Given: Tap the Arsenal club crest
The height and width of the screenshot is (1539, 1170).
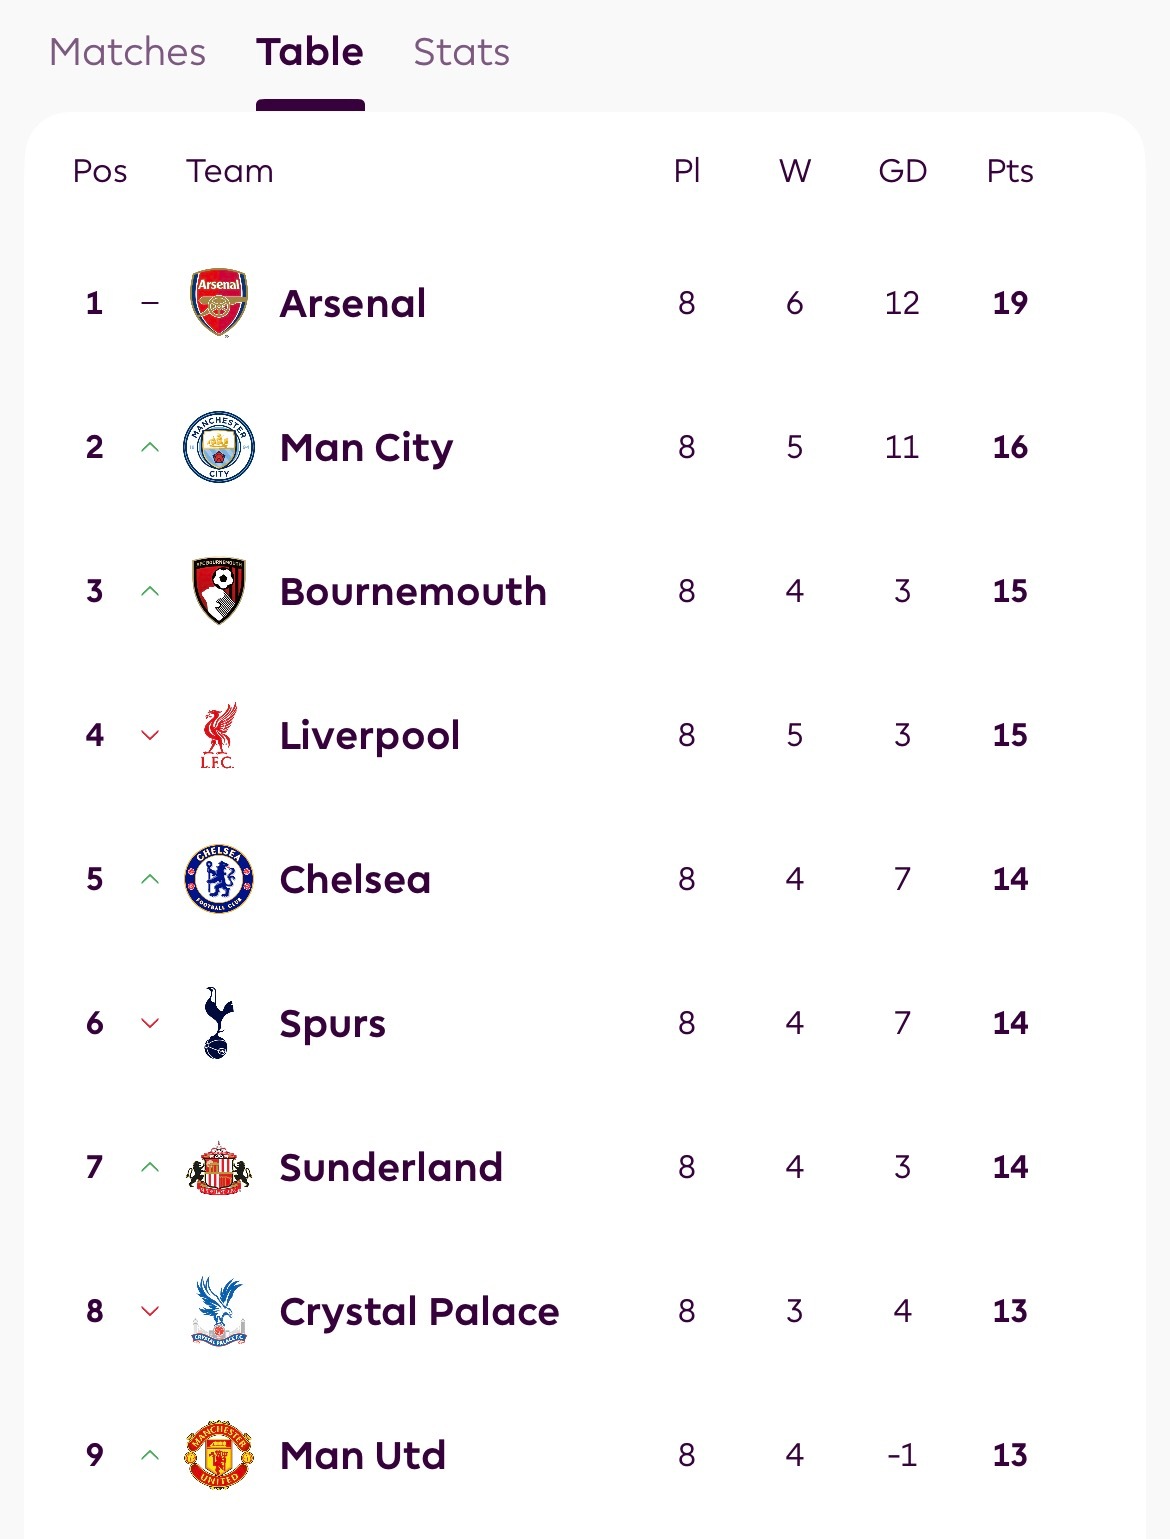Looking at the screenshot, I should (219, 302).
